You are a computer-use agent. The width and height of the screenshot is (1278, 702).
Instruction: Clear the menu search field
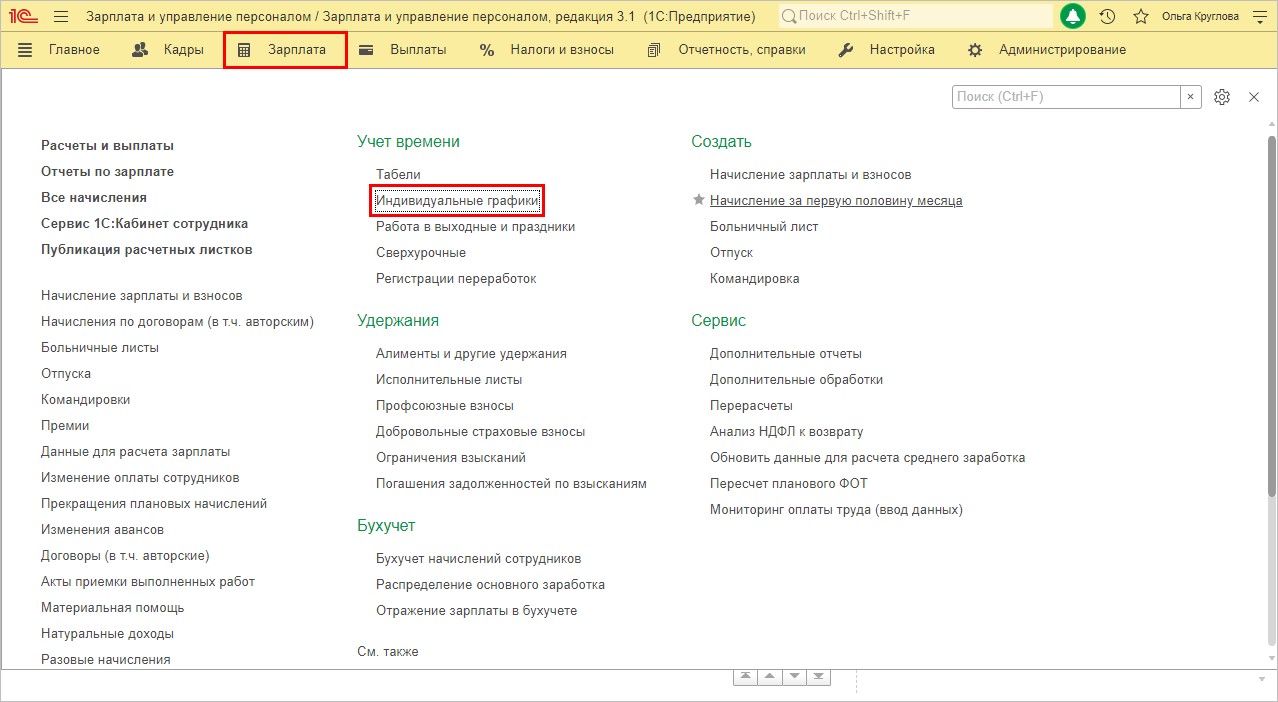pos(1191,97)
